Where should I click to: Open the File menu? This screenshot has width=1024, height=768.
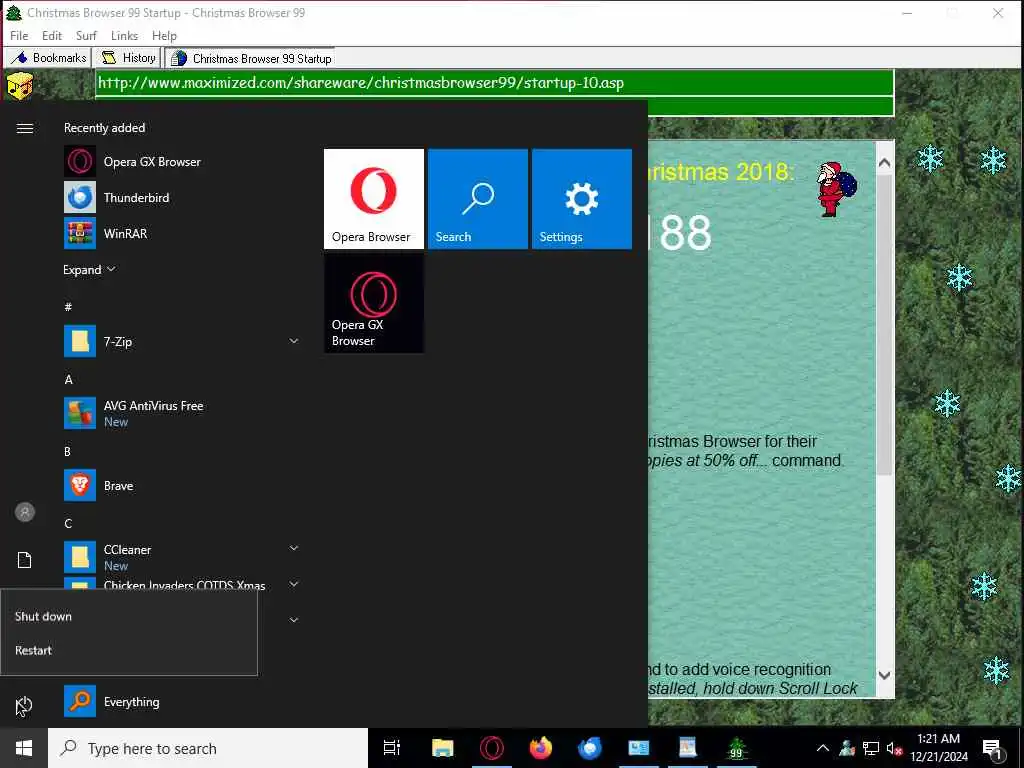point(19,35)
